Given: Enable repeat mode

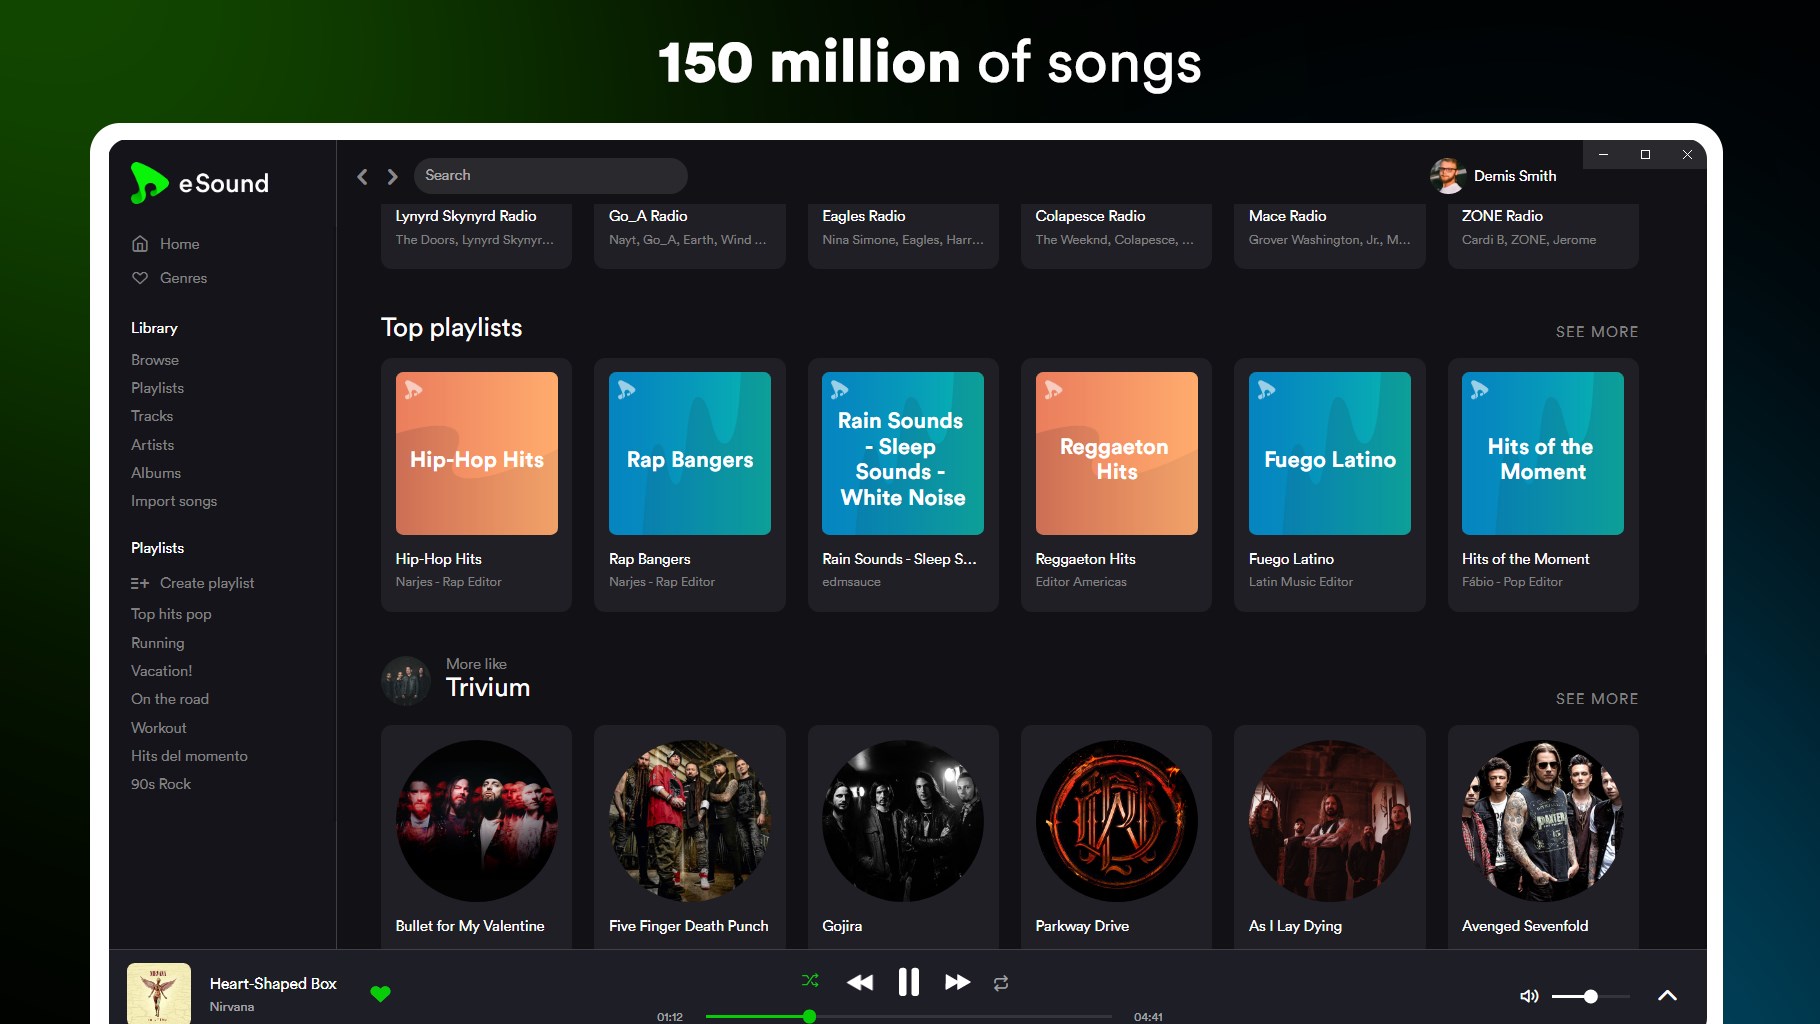Looking at the screenshot, I should [1000, 983].
